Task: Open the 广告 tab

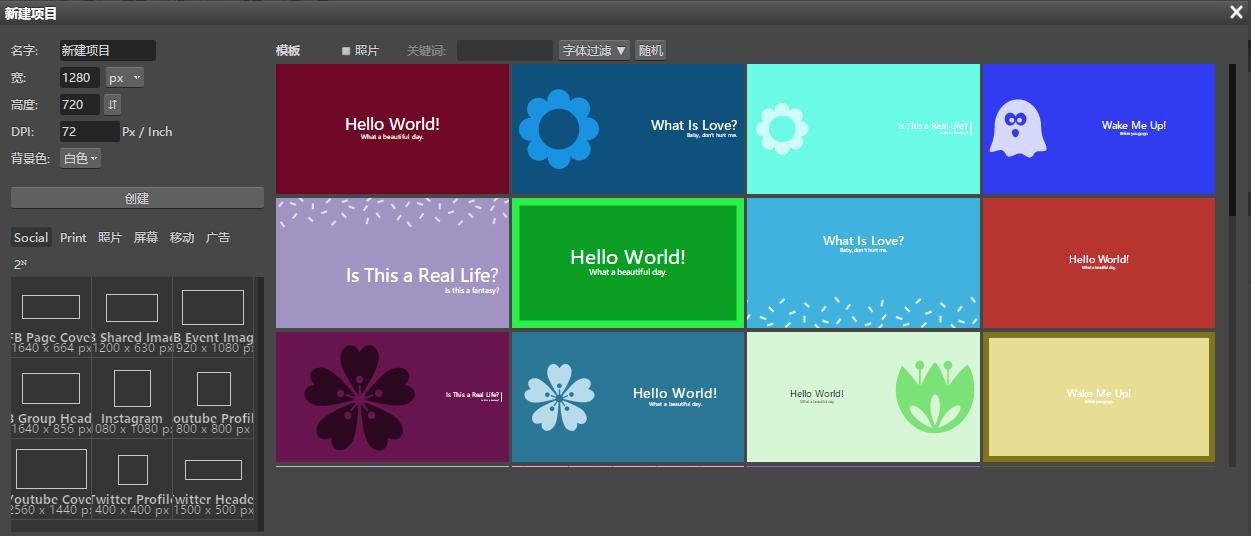Action: 218,237
